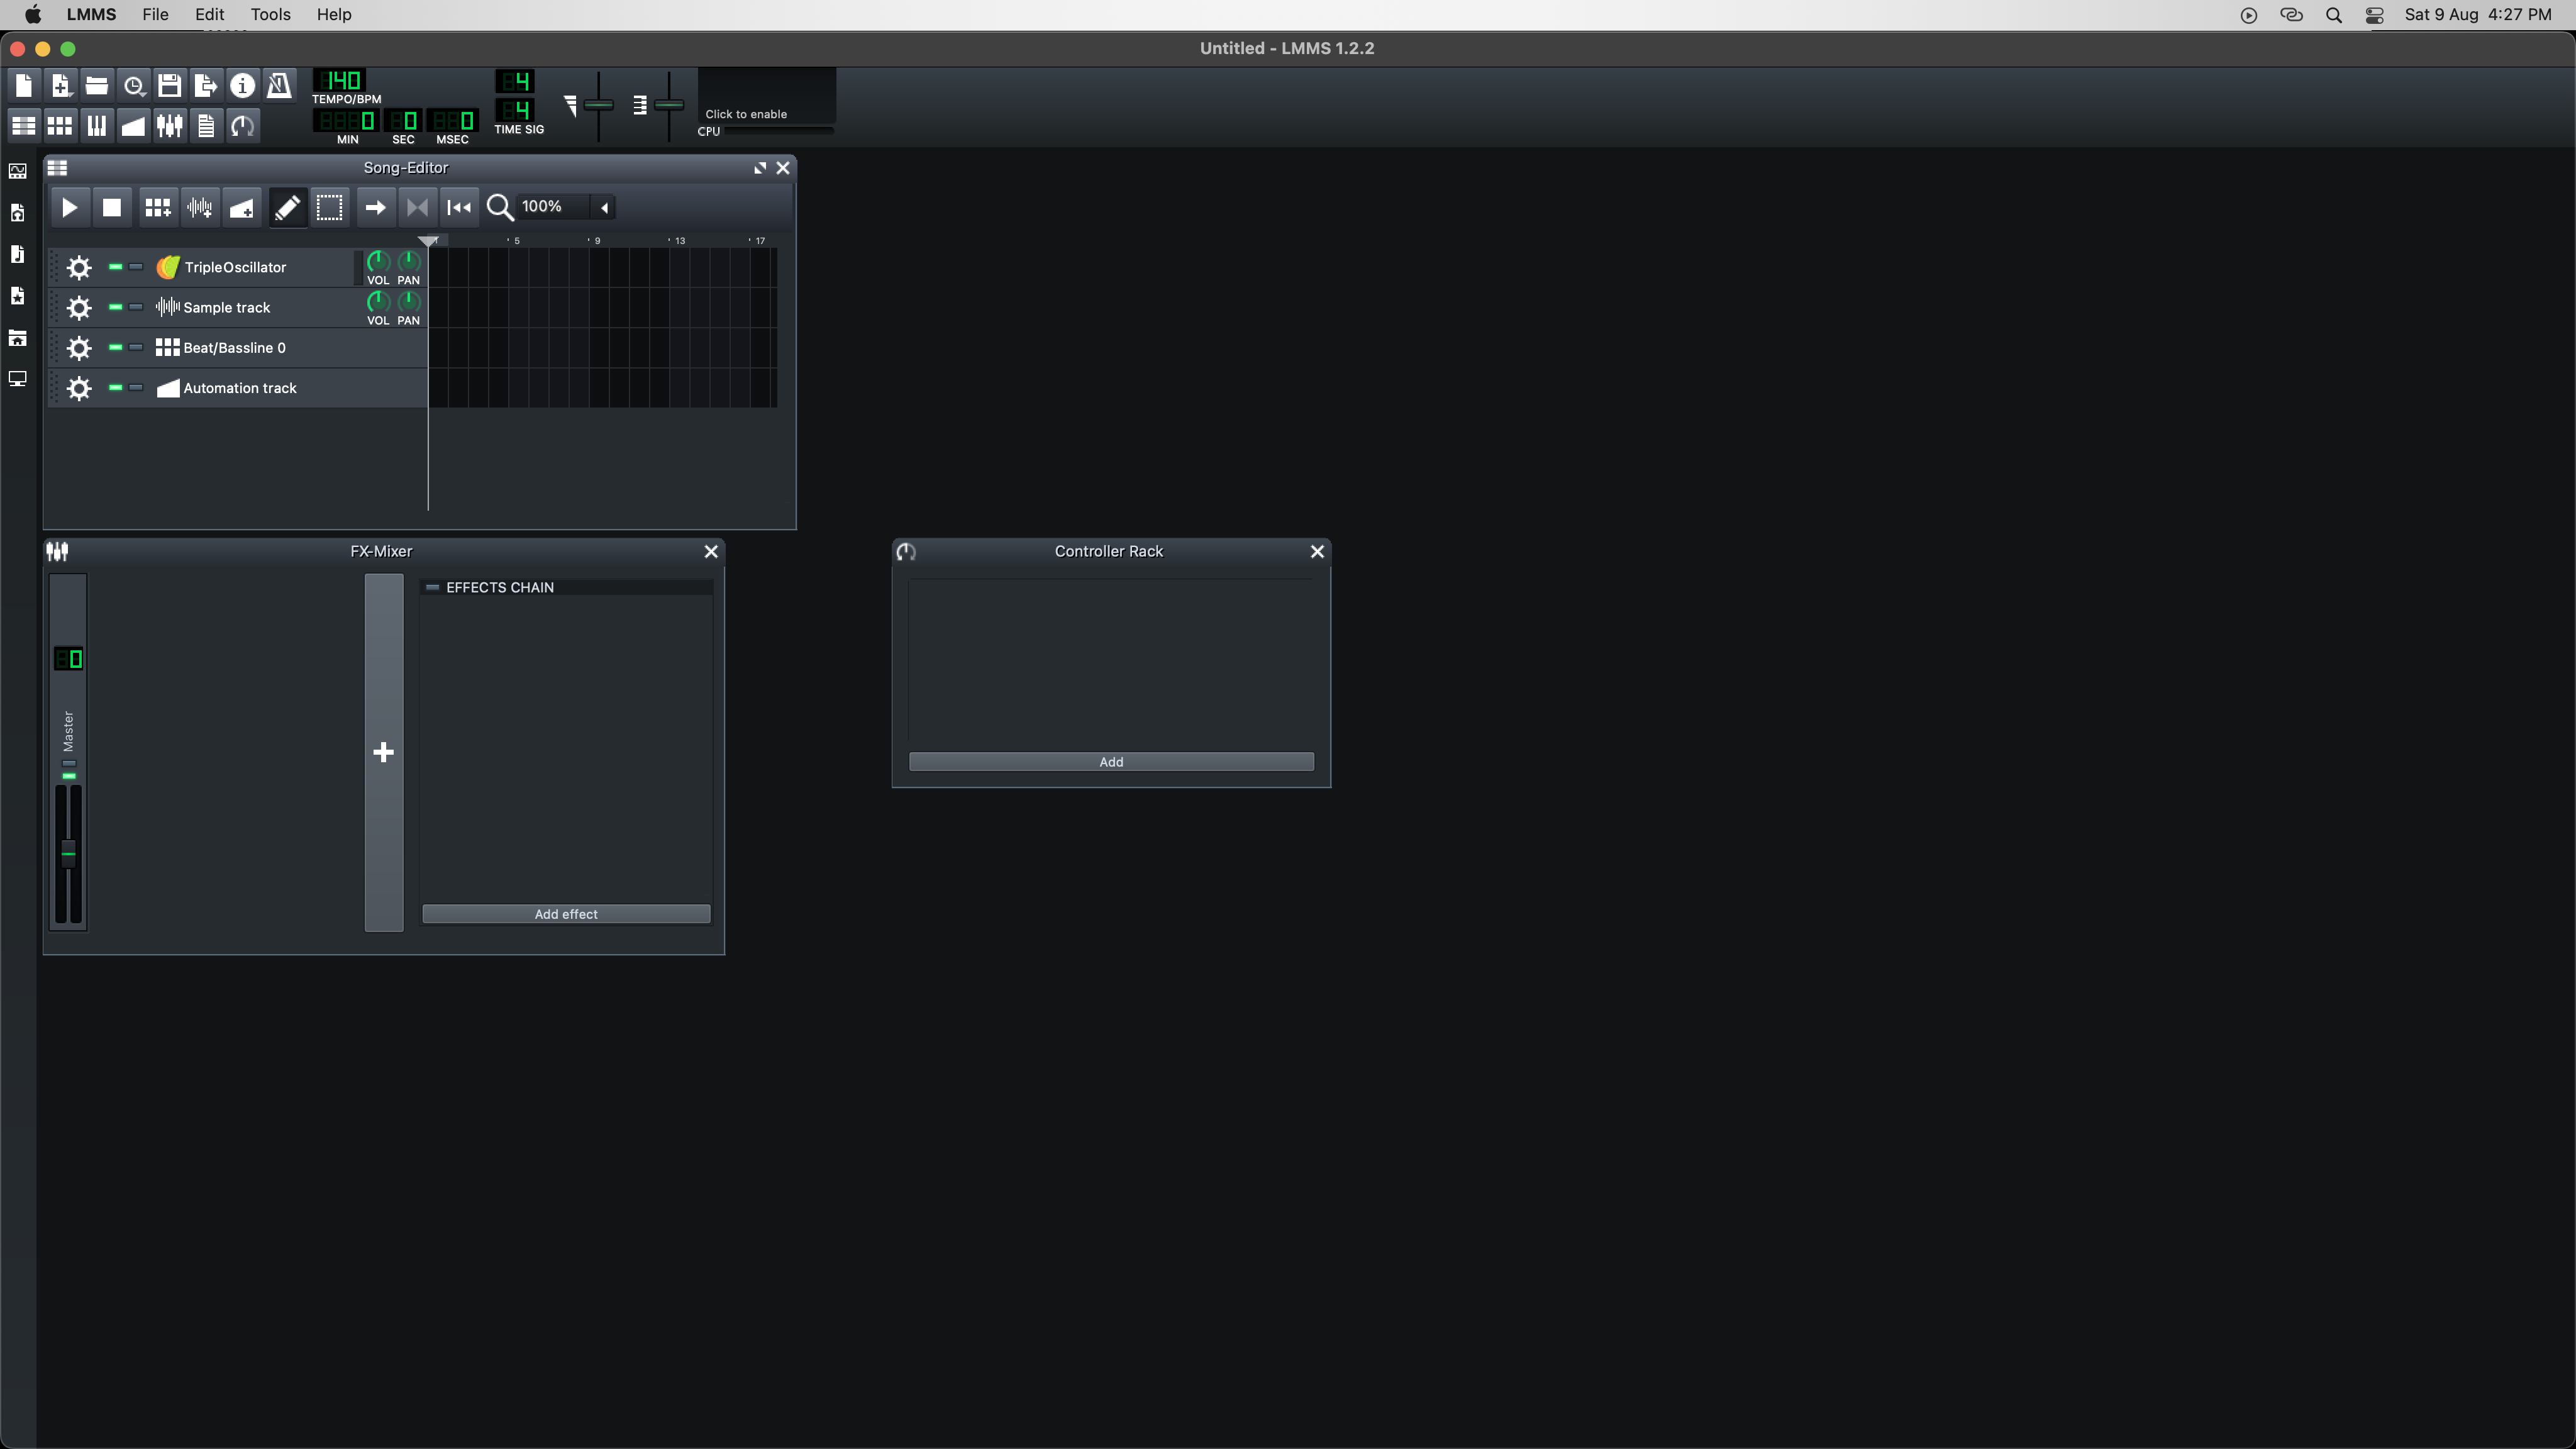Show the Automation Editor from main toolbar

pos(133,125)
